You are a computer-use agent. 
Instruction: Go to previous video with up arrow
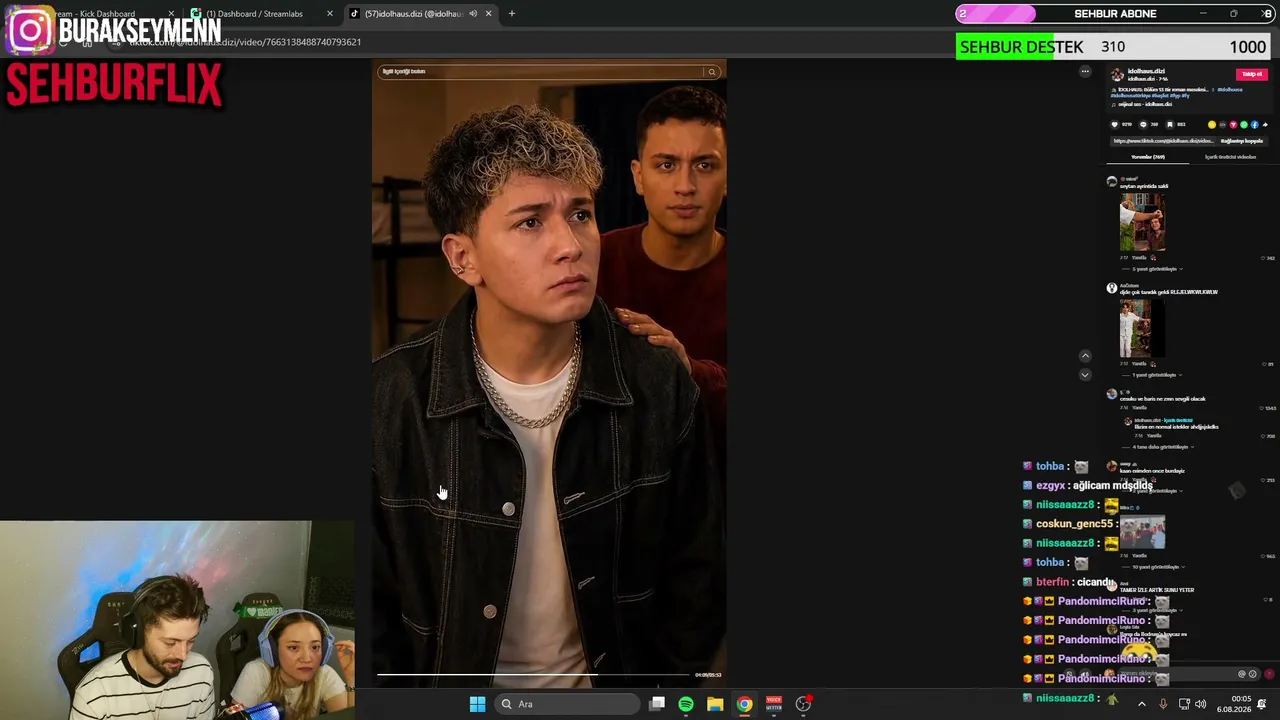tap(1085, 355)
